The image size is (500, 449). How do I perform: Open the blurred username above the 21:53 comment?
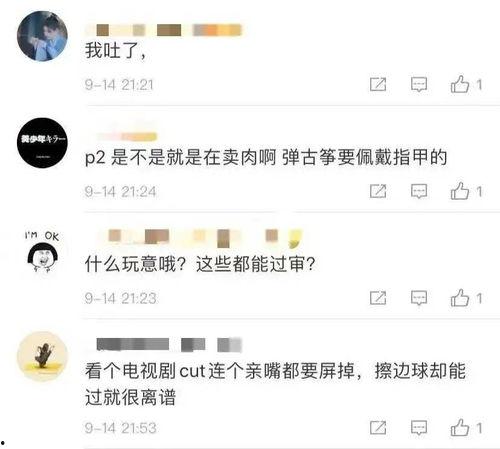(x=169, y=344)
